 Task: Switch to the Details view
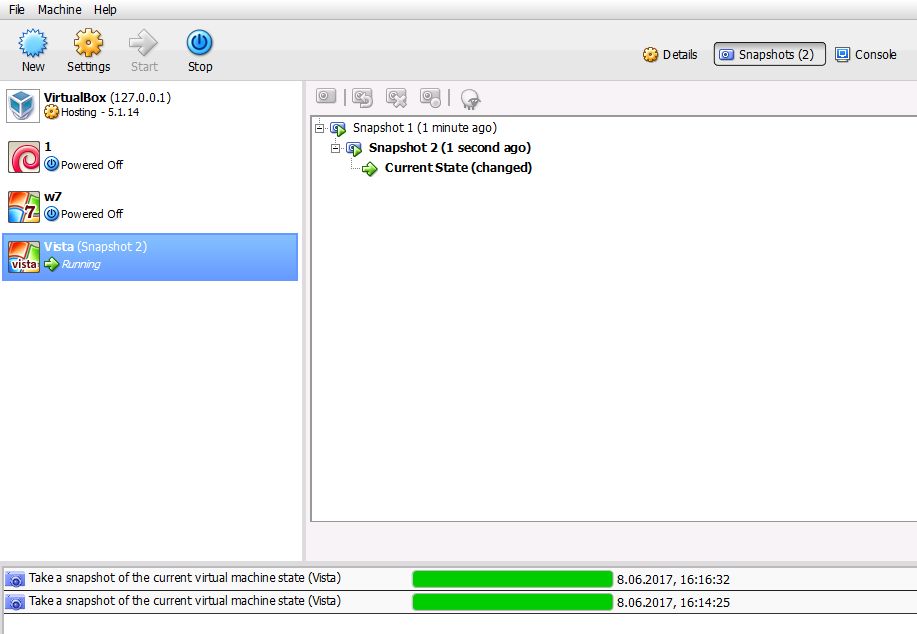[x=670, y=54]
